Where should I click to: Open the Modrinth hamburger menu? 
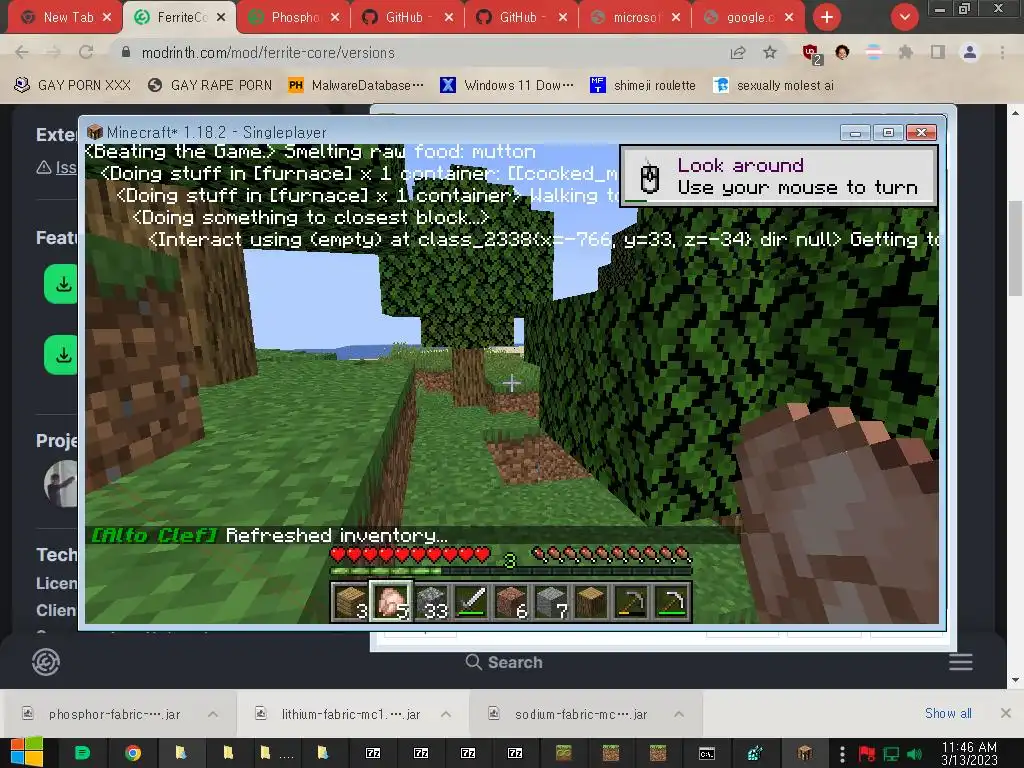(961, 662)
